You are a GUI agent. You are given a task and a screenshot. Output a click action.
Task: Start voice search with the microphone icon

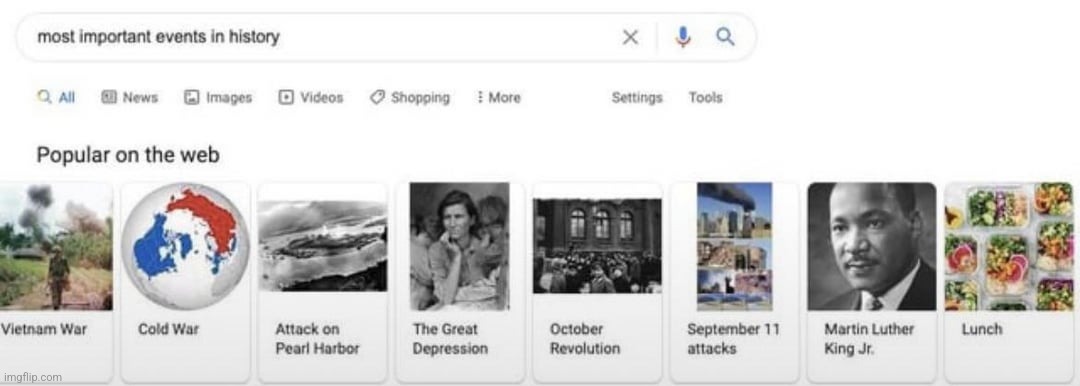pyautogui.click(x=683, y=37)
